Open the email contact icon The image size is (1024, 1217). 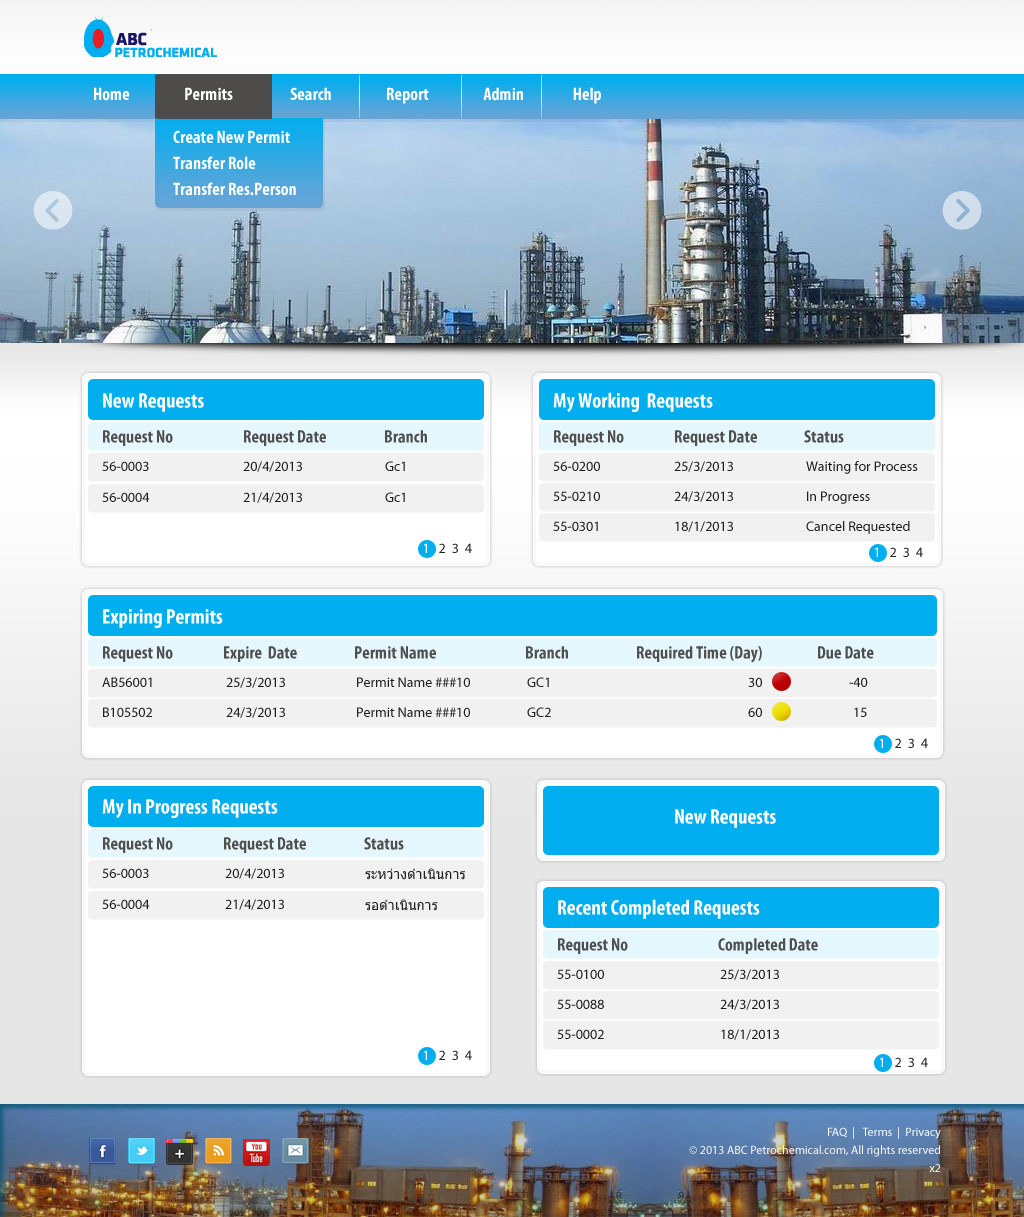tap(295, 1151)
